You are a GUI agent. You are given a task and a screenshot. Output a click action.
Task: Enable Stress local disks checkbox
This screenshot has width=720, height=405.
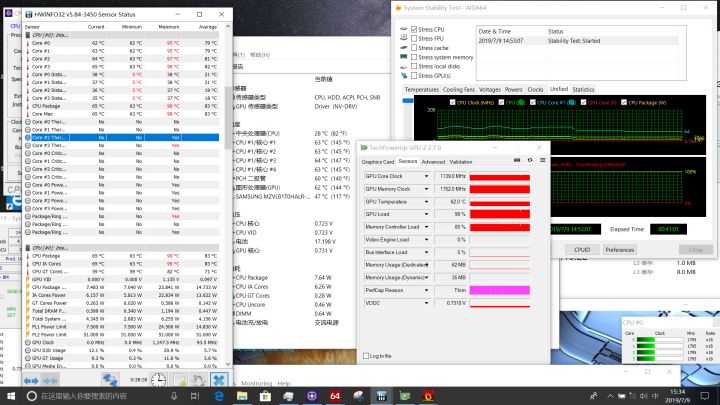click(414, 66)
